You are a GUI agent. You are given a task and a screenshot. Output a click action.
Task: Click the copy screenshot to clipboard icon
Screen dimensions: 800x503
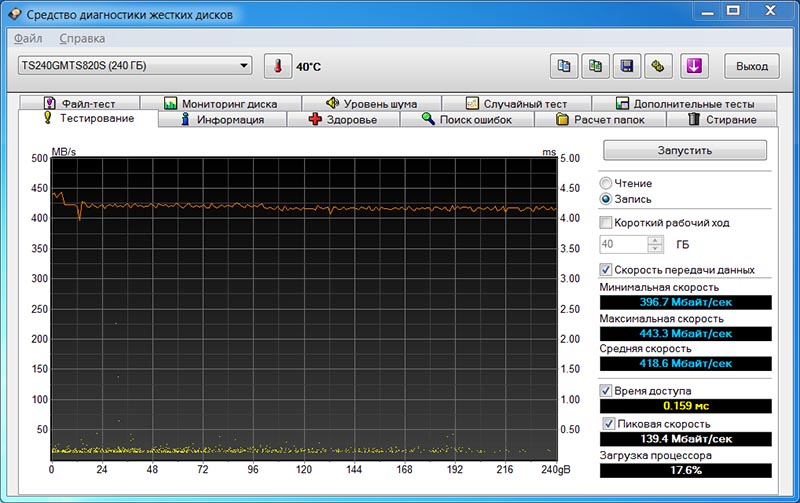(595, 66)
